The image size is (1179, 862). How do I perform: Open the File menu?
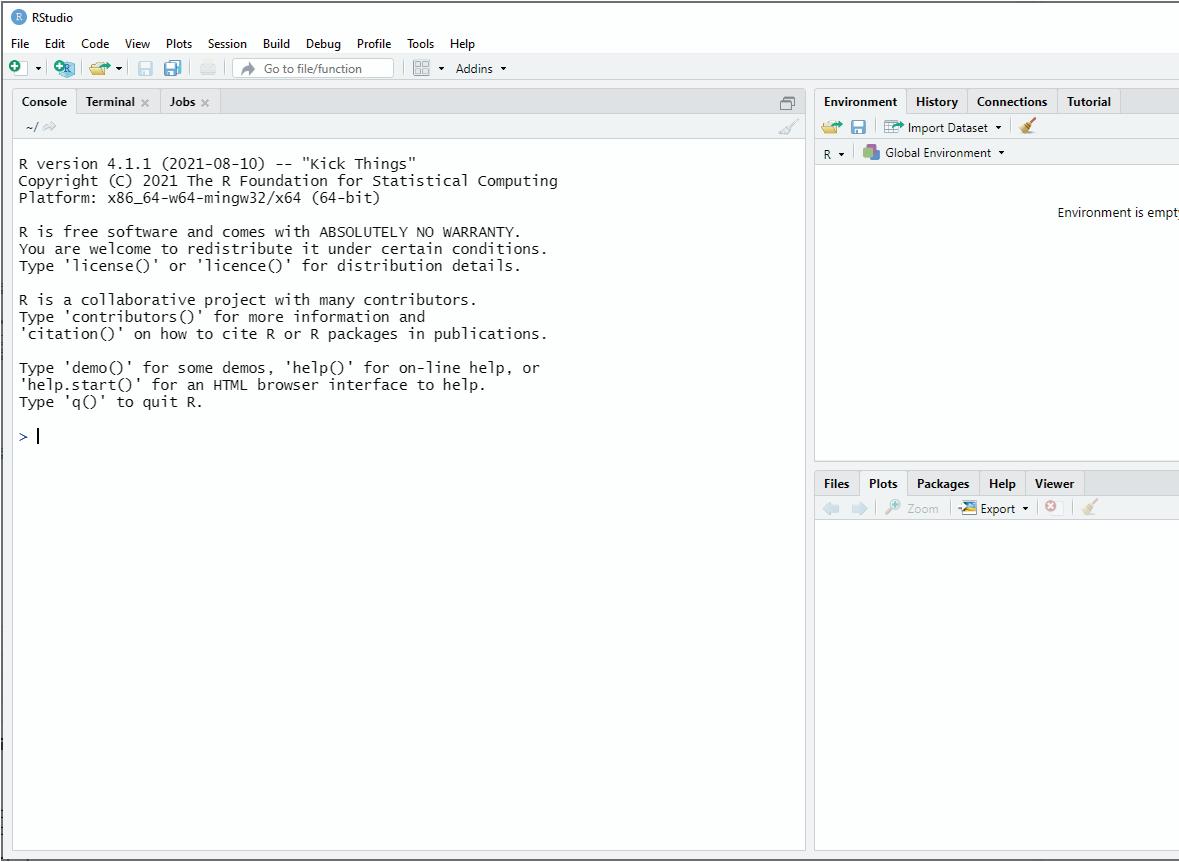(20, 44)
